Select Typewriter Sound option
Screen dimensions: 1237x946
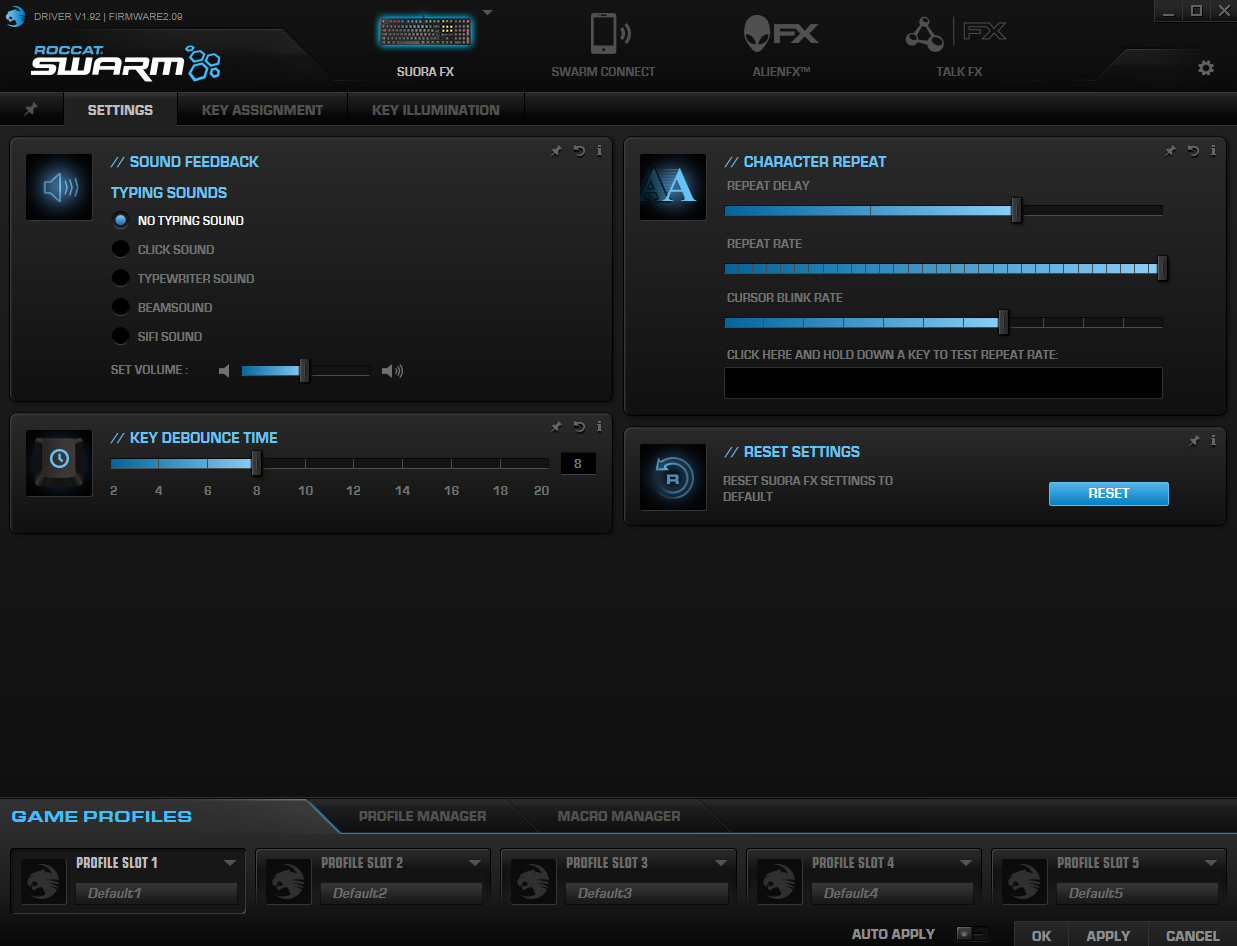[185, 279]
